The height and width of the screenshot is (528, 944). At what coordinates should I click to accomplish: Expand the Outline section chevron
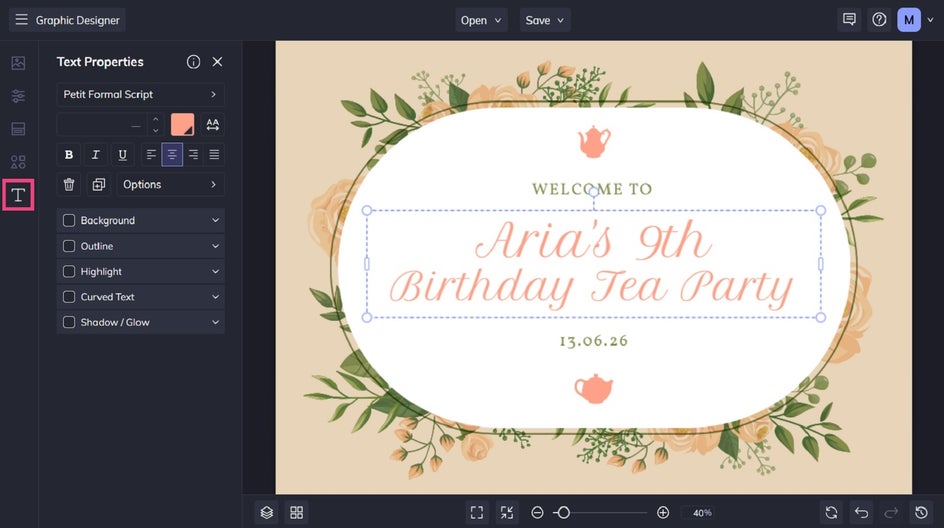215,246
